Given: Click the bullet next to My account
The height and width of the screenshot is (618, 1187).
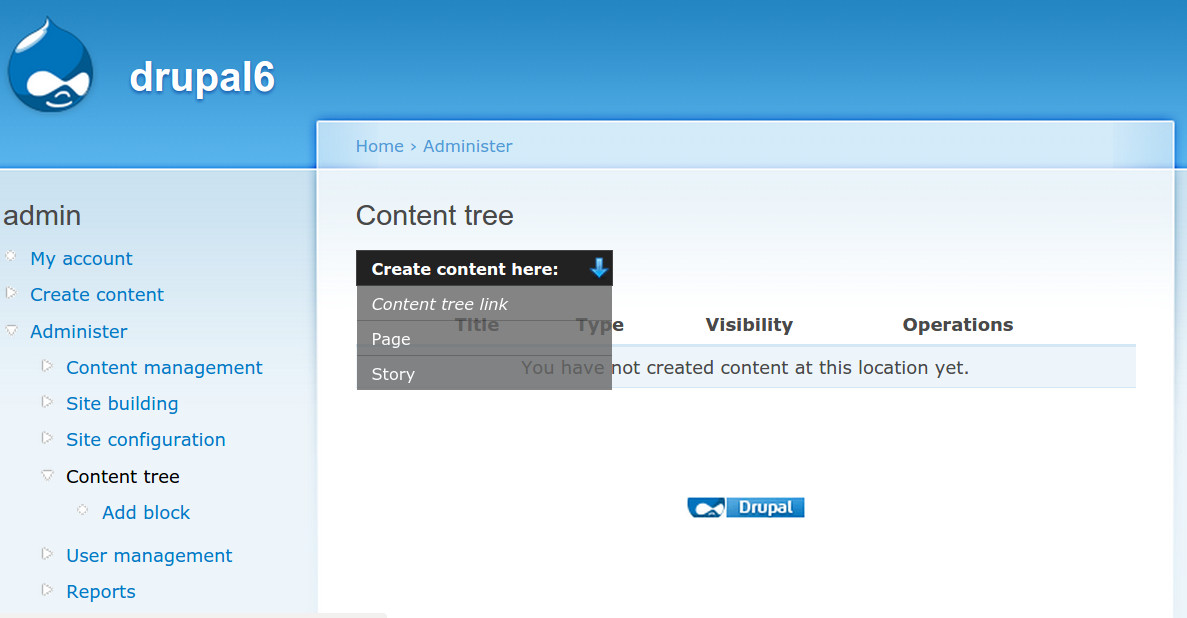Looking at the screenshot, I should 11,256.
